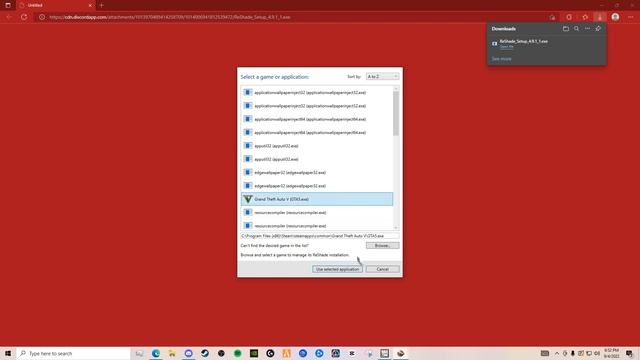
Task: Focus the game path input field
Action: (320, 236)
